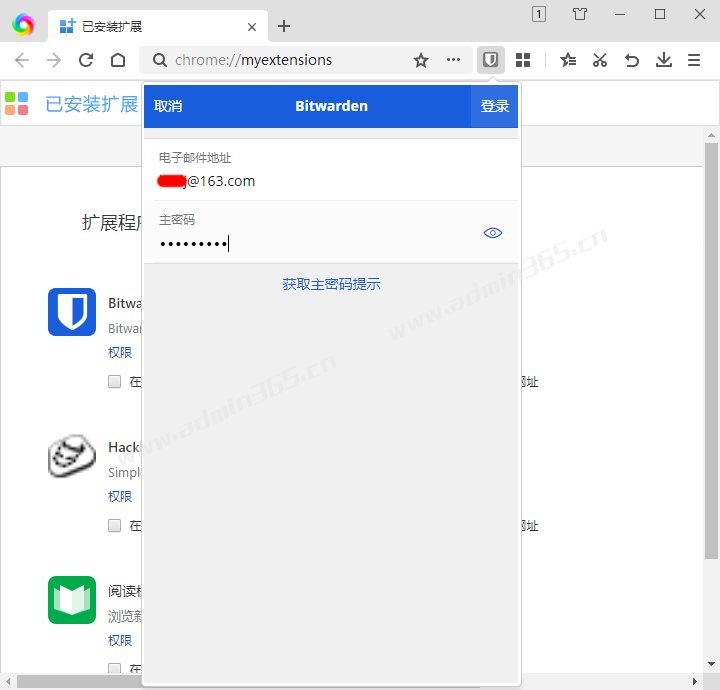Tick the checkbox under Hack extension
The height and width of the screenshot is (690, 720).
[114, 525]
